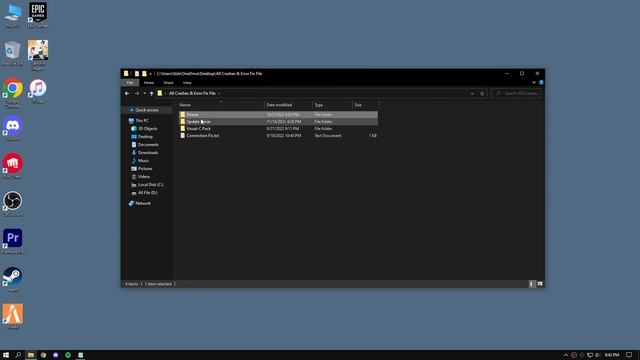Launch Steam from the desktop

pos(13,279)
